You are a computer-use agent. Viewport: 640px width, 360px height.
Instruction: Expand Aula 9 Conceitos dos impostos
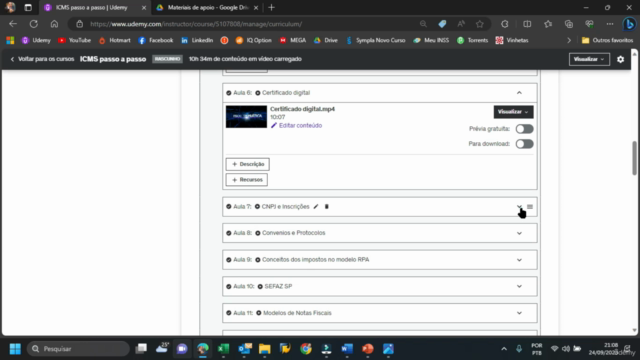point(519,260)
